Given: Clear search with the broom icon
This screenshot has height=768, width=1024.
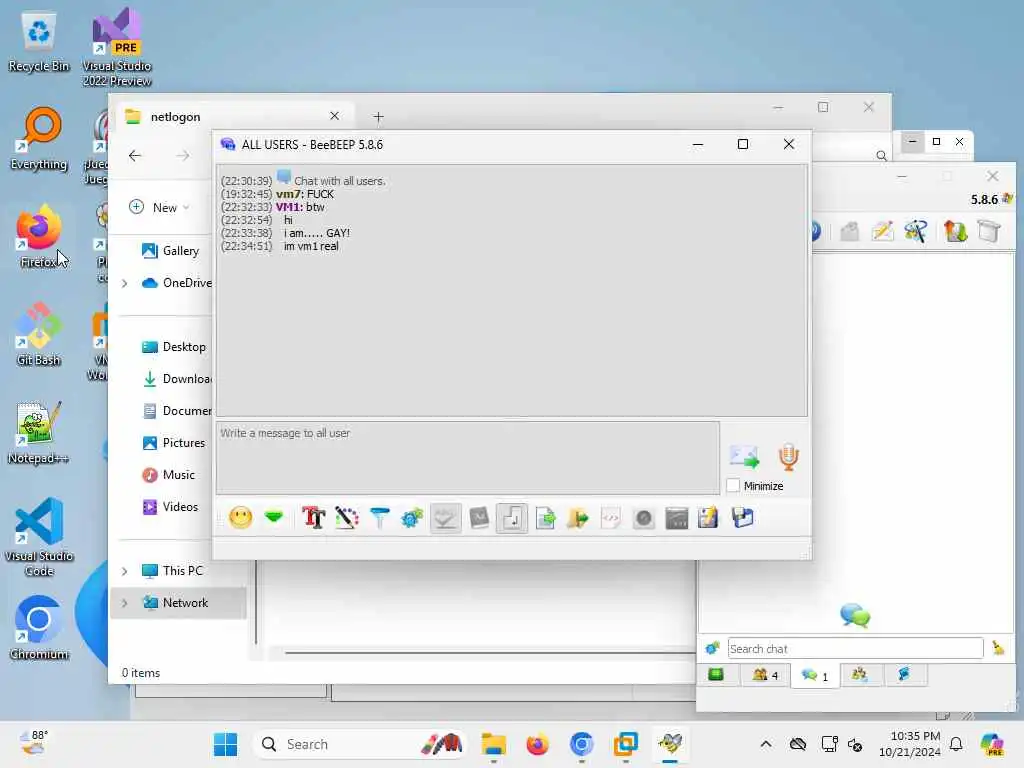Looking at the screenshot, I should coord(998,648).
